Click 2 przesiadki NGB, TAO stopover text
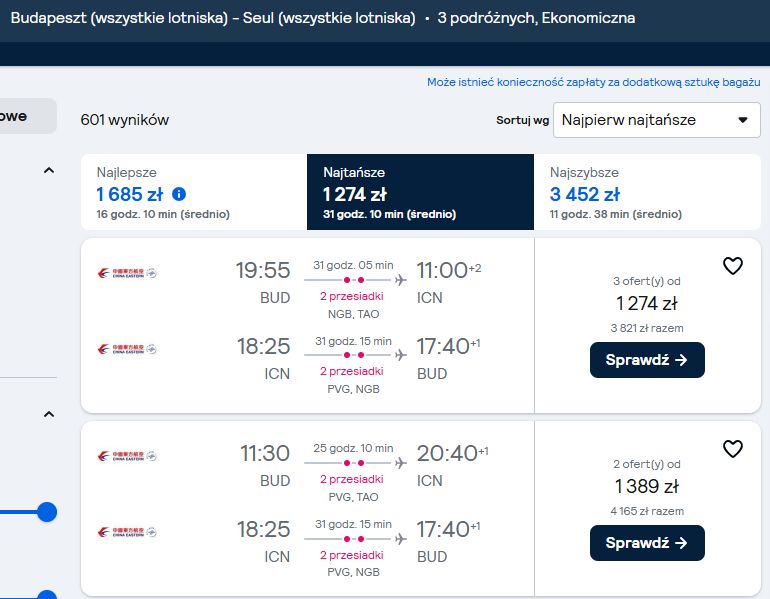 [x=352, y=305]
